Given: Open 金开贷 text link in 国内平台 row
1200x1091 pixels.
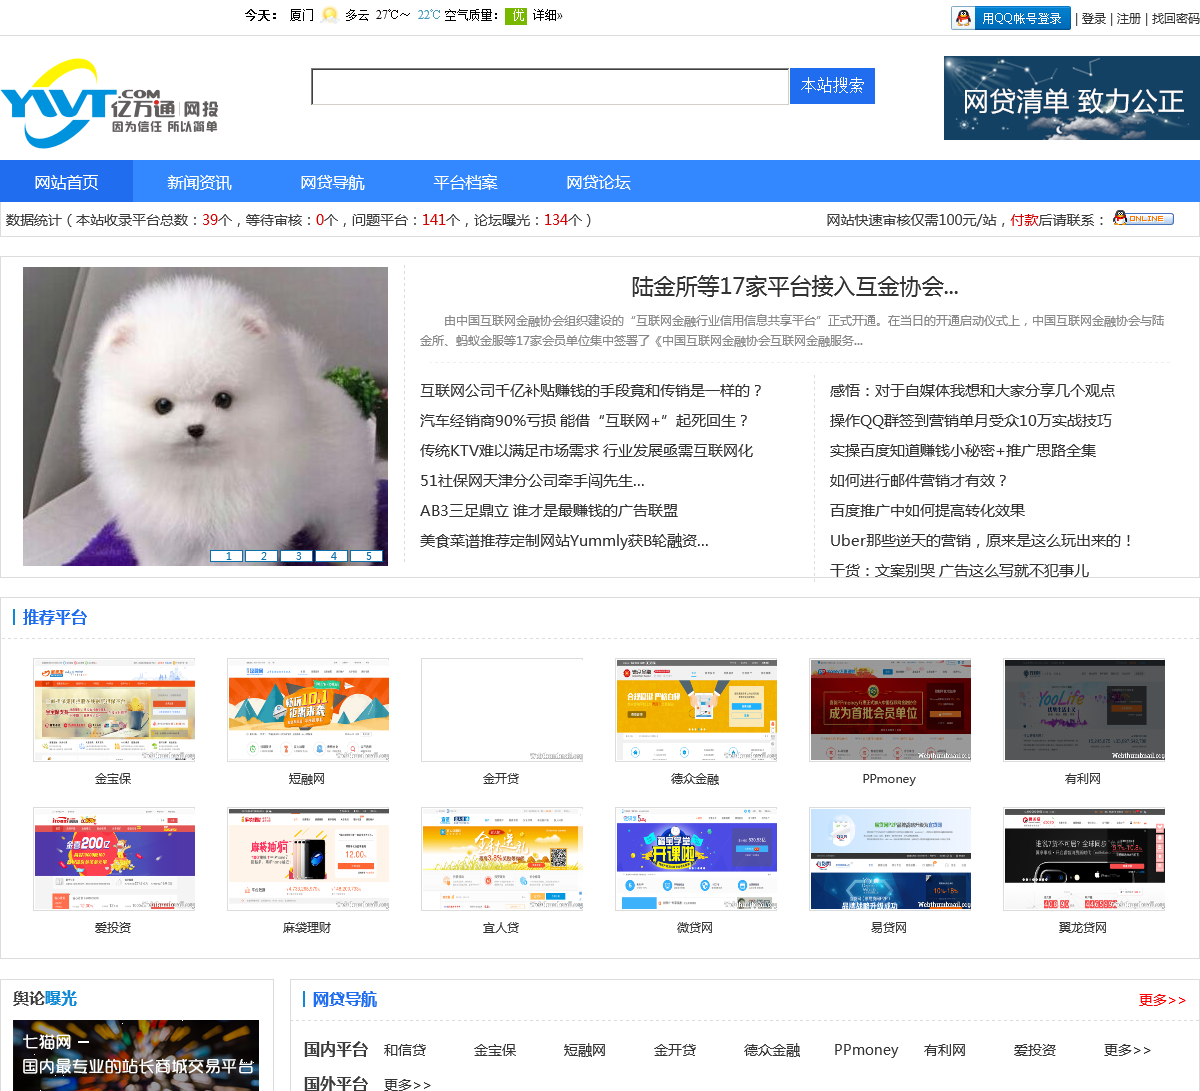Looking at the screenshot, I should point(675,1050).
